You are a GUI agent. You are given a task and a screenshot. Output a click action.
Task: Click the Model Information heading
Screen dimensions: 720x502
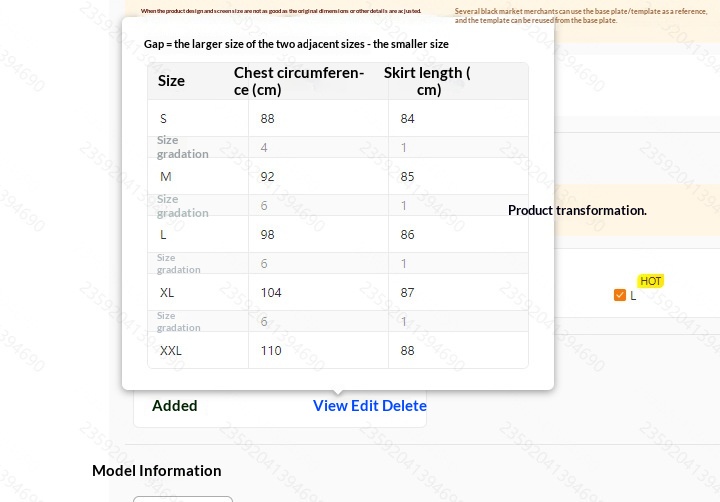point(157,471)
